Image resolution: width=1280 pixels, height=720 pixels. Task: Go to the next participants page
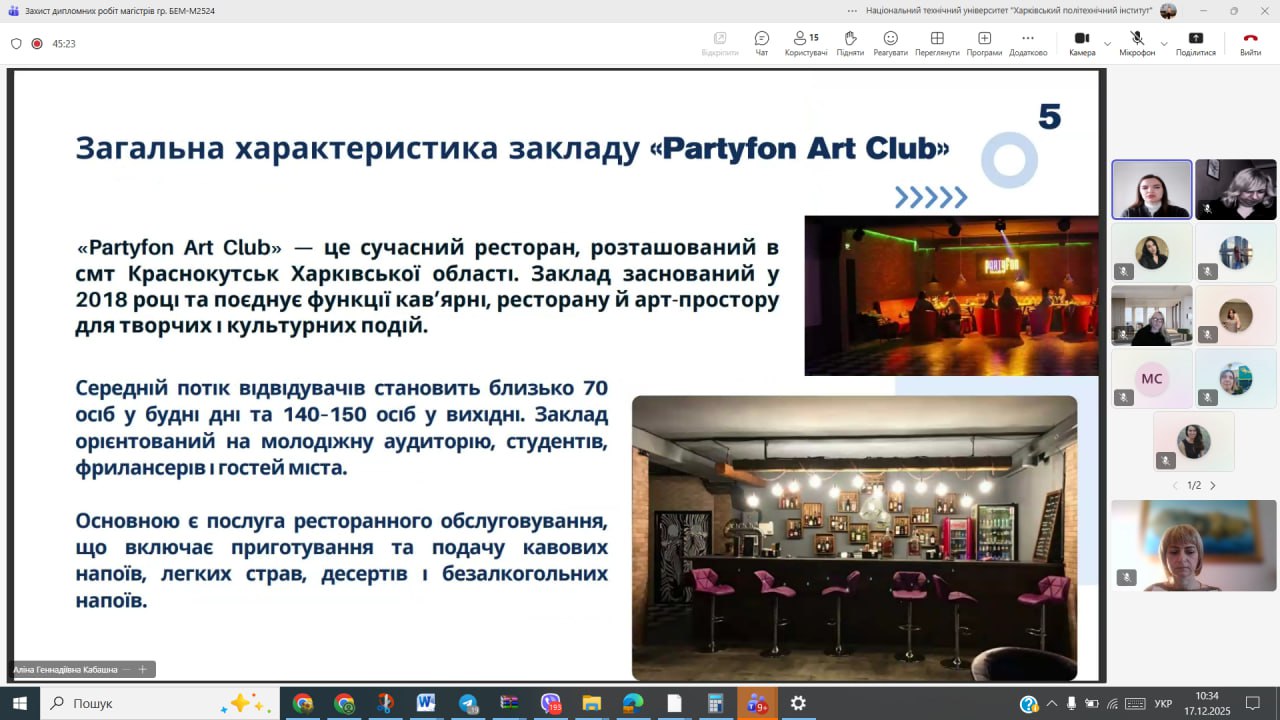coord(1213,486)
